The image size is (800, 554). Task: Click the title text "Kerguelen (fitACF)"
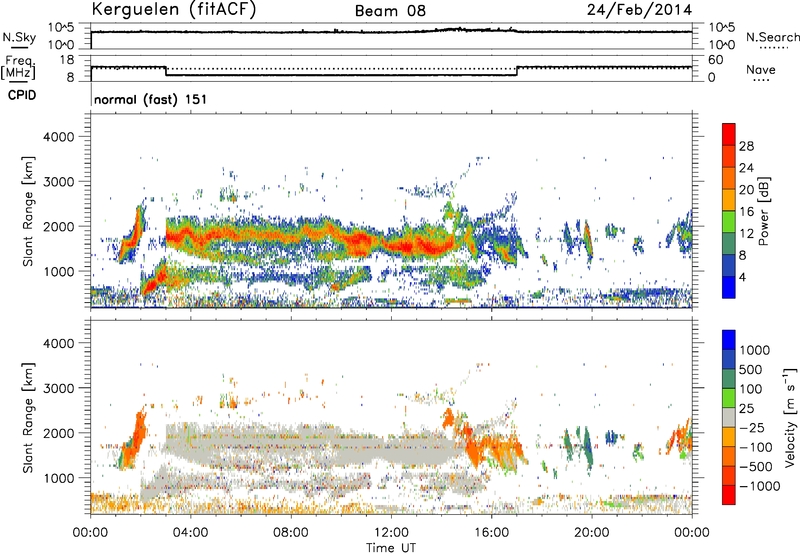tap(173, 9)
